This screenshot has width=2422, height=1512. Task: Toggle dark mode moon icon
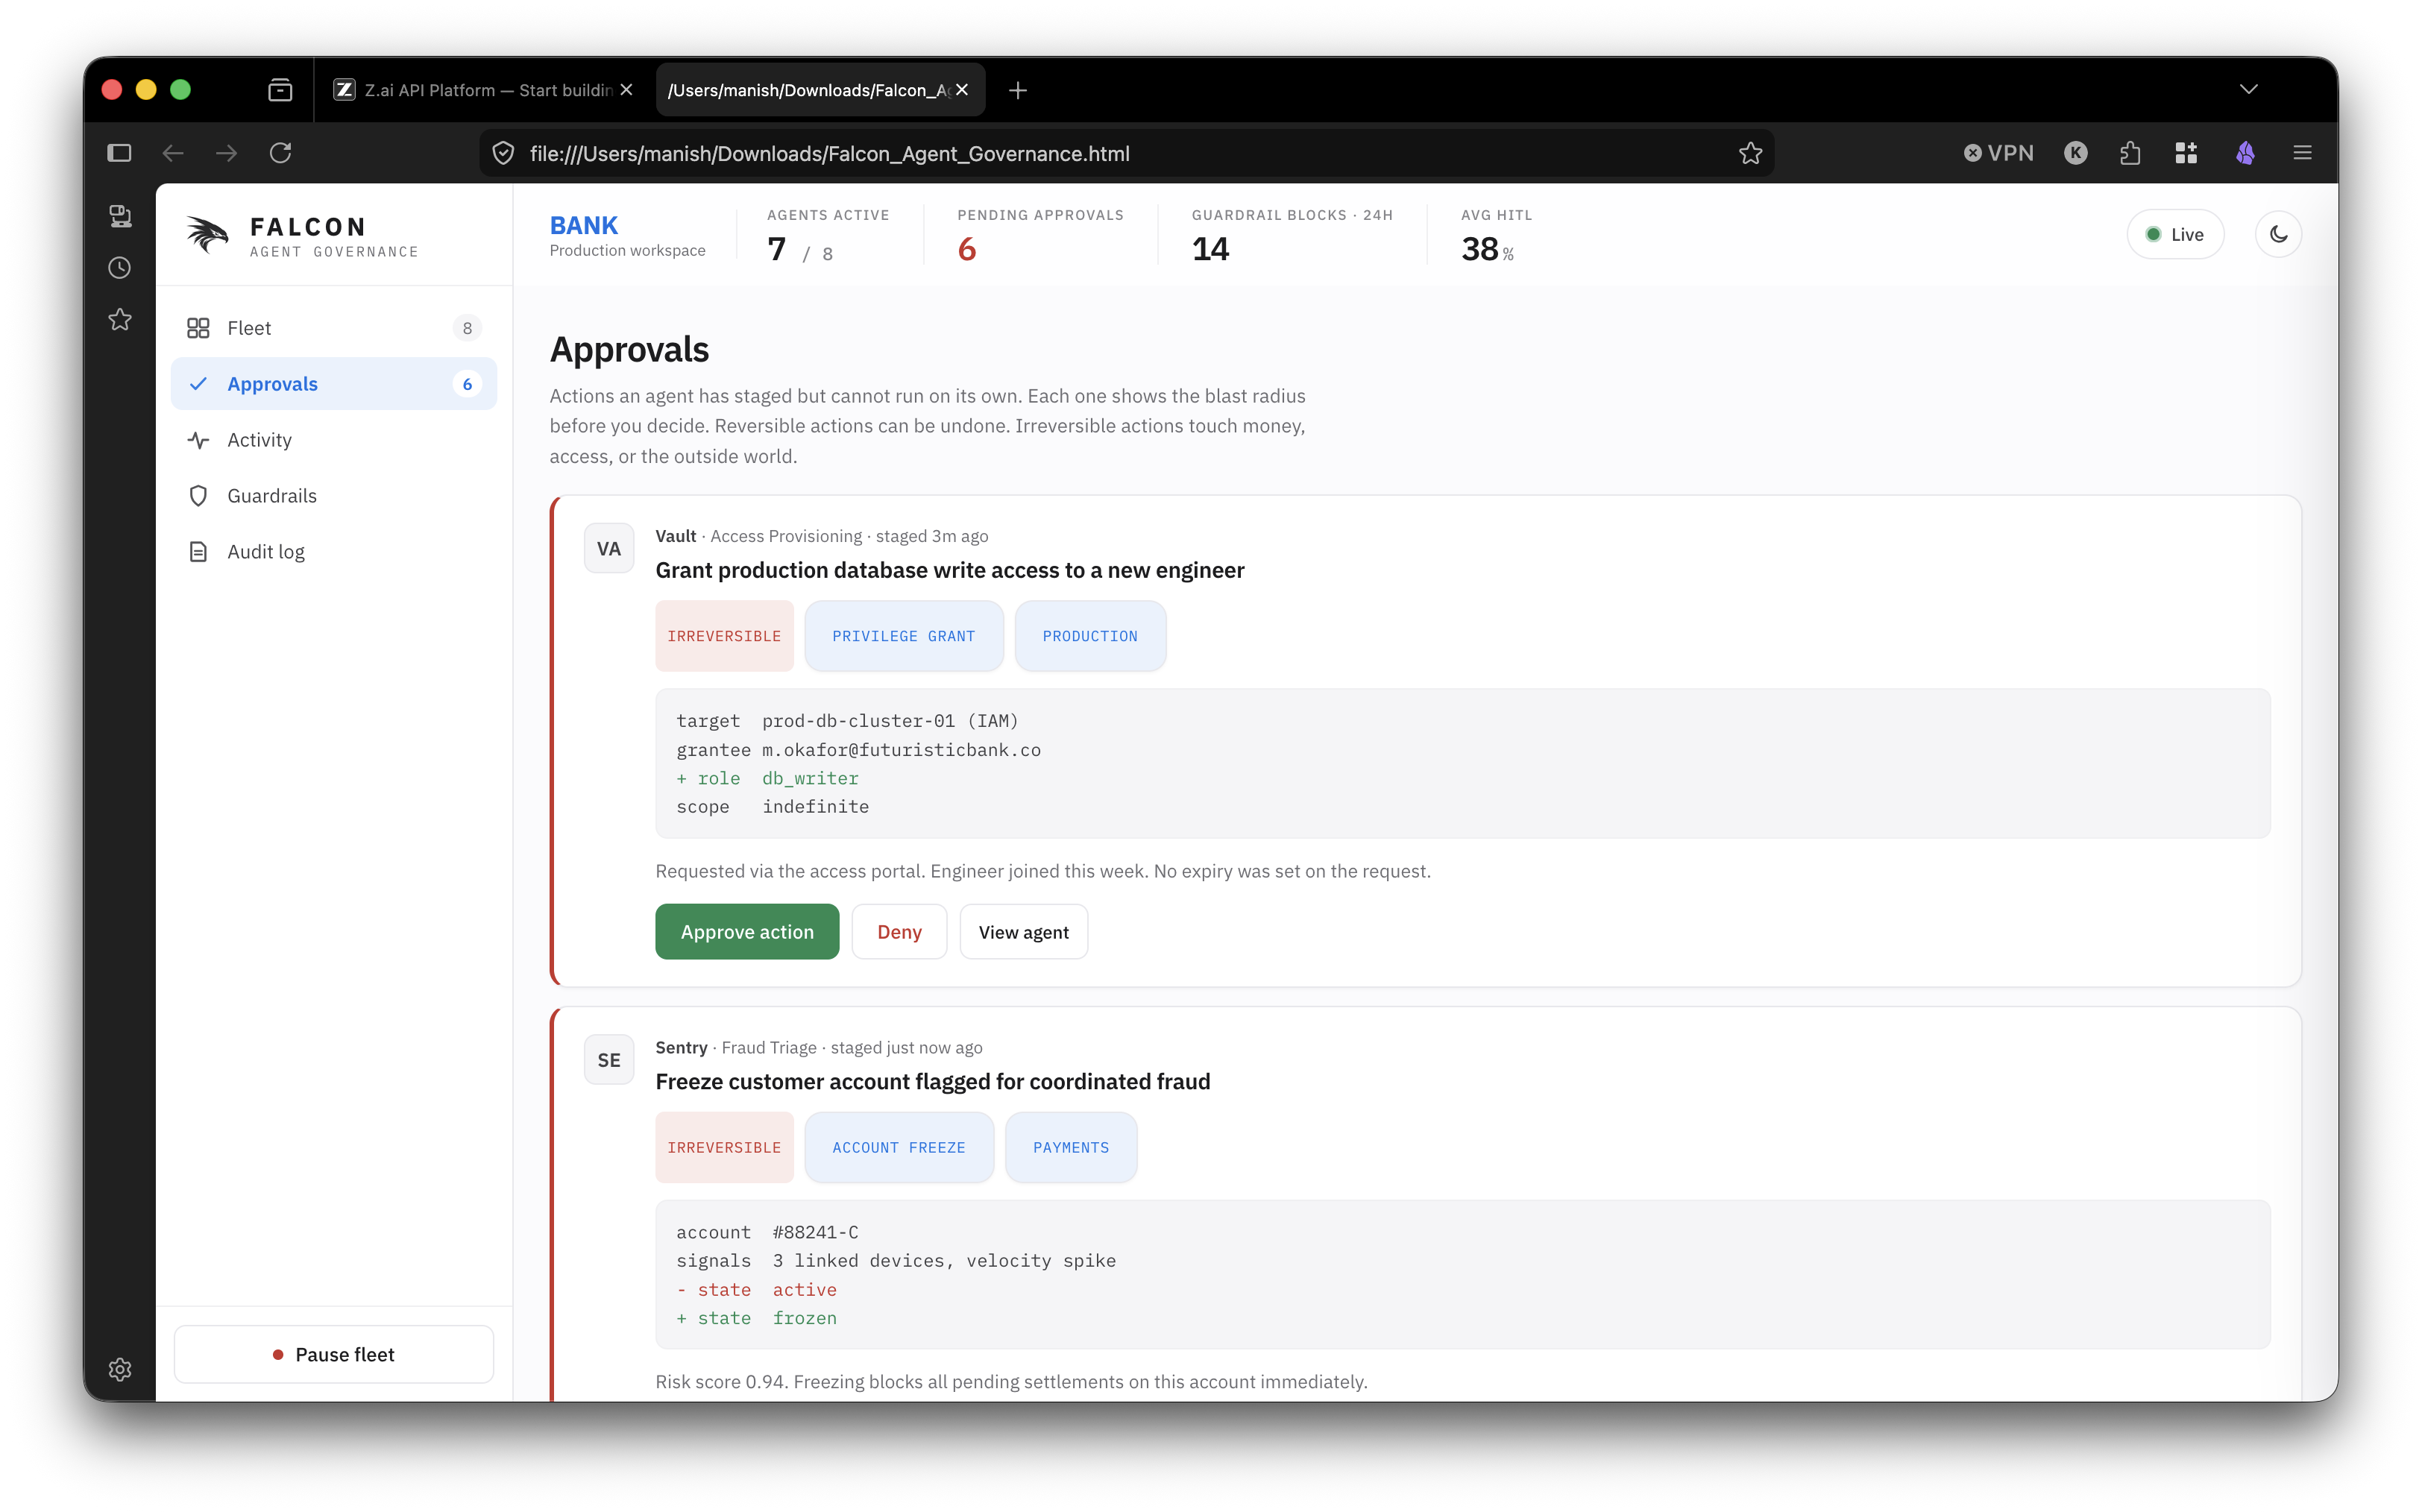(2278, 234)
